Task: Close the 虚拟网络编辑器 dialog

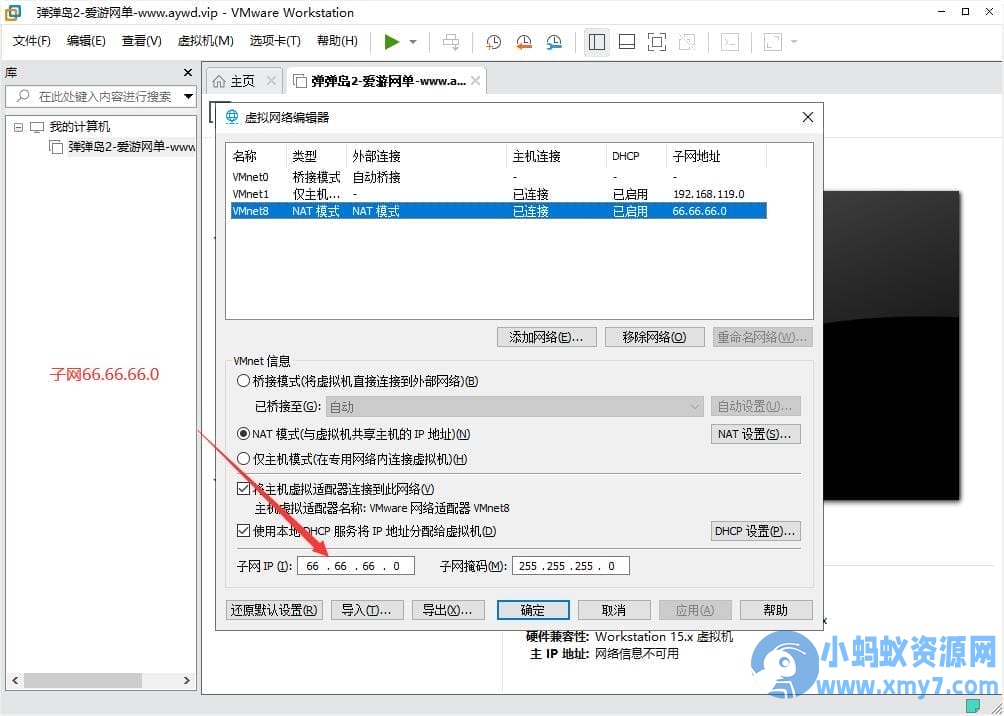Action: 807,117
